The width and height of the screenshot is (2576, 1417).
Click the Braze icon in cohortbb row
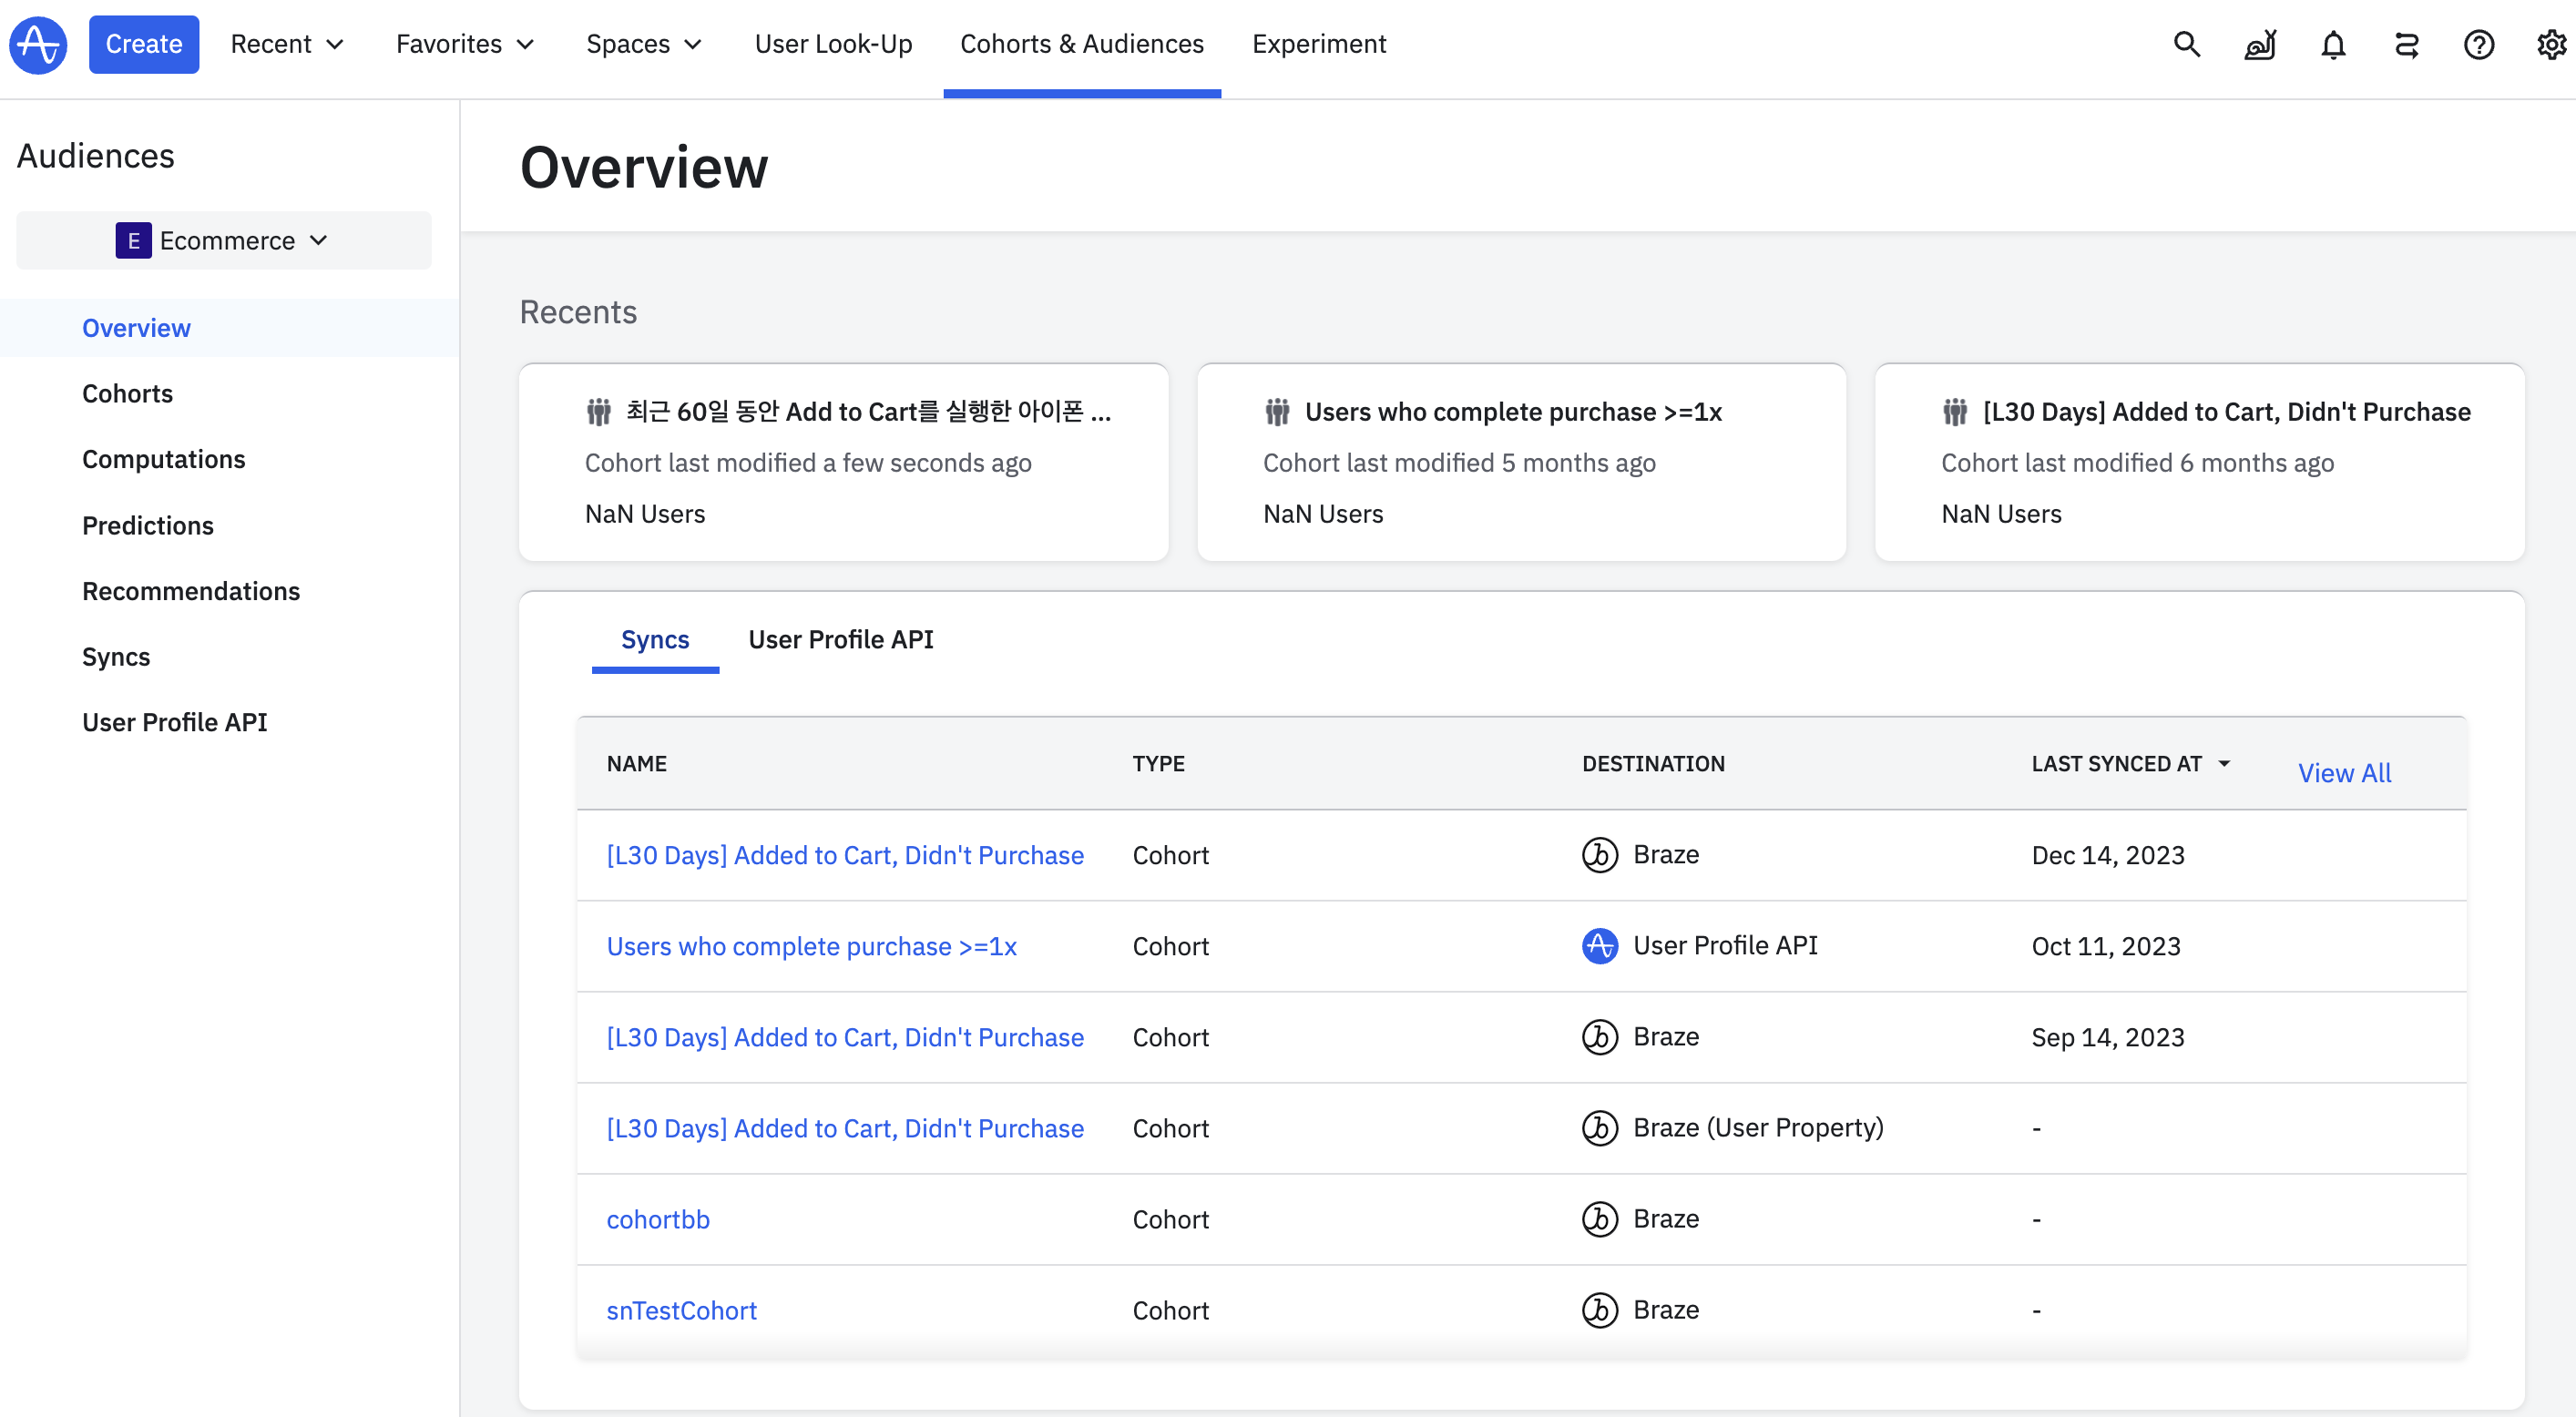click(x=1599, y=1219)
